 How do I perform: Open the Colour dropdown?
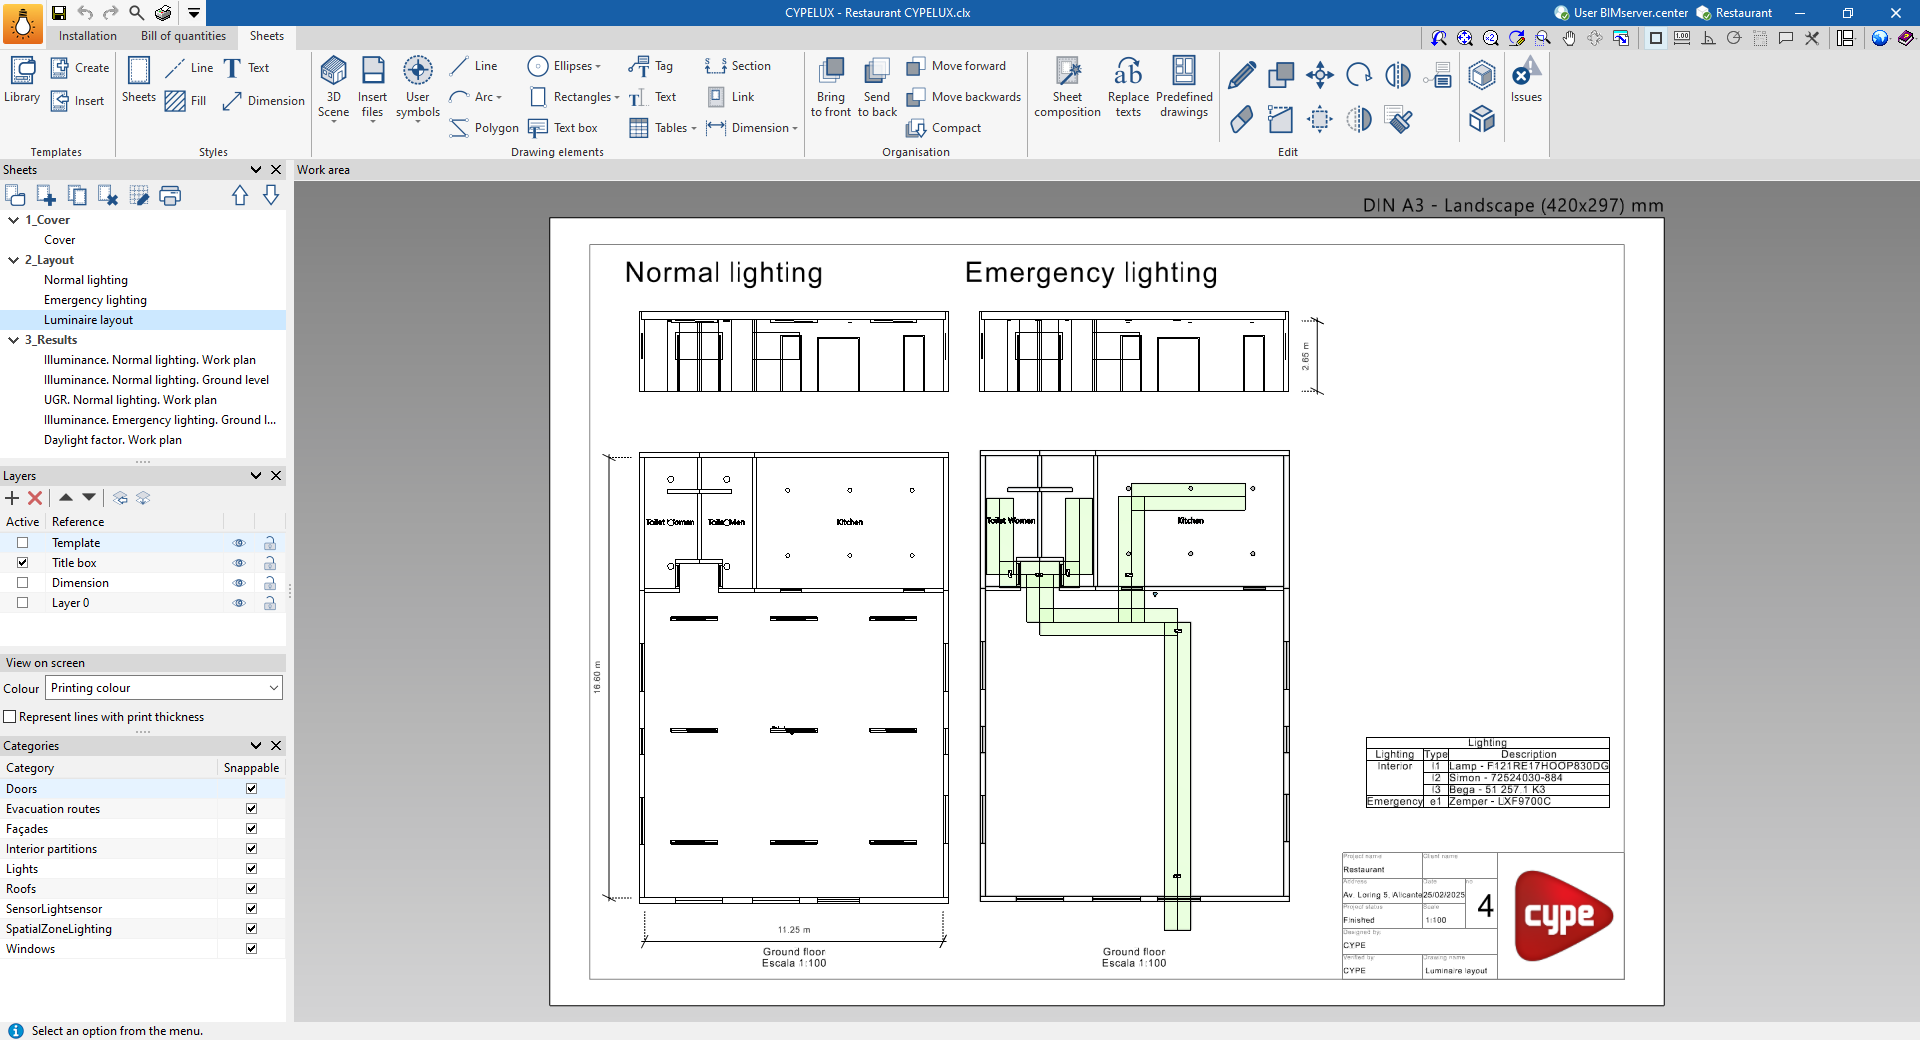point(164,688)
